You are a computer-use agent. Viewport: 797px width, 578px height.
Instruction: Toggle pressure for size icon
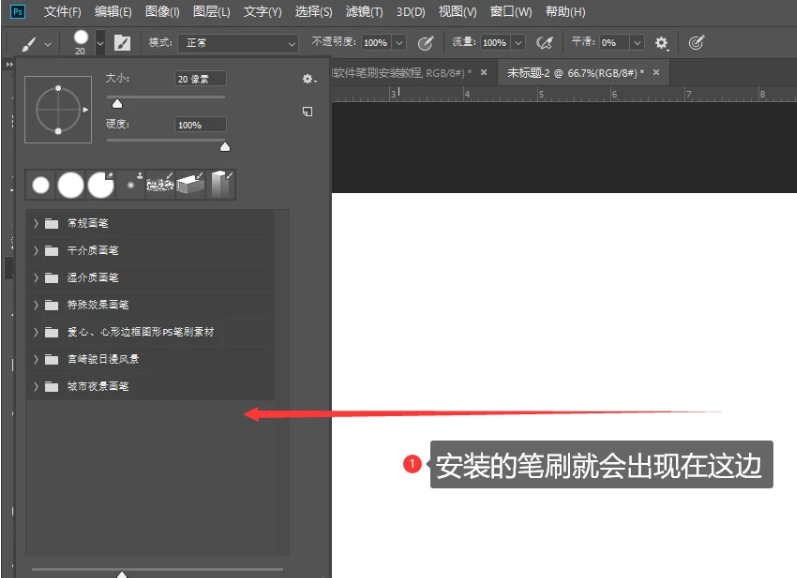point(696,43)
